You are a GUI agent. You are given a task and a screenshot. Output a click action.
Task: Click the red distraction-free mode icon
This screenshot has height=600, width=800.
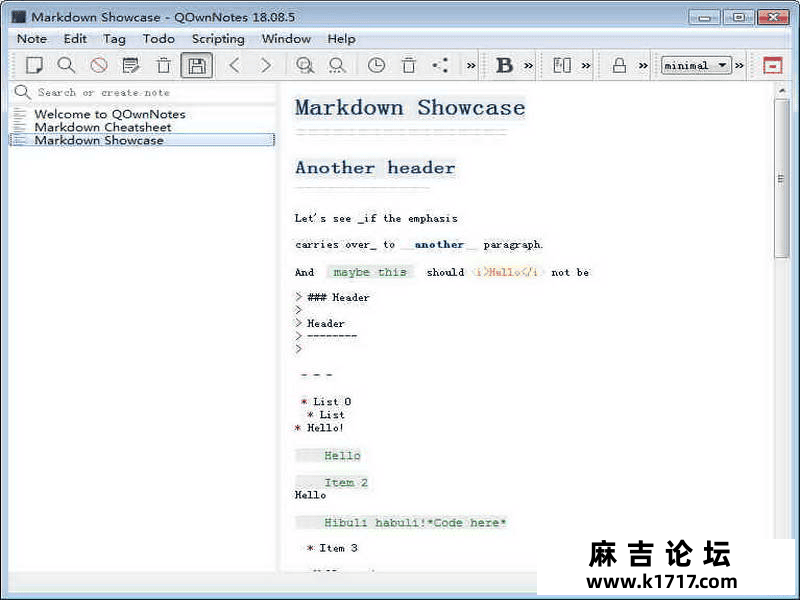click(x=772, y=65)
